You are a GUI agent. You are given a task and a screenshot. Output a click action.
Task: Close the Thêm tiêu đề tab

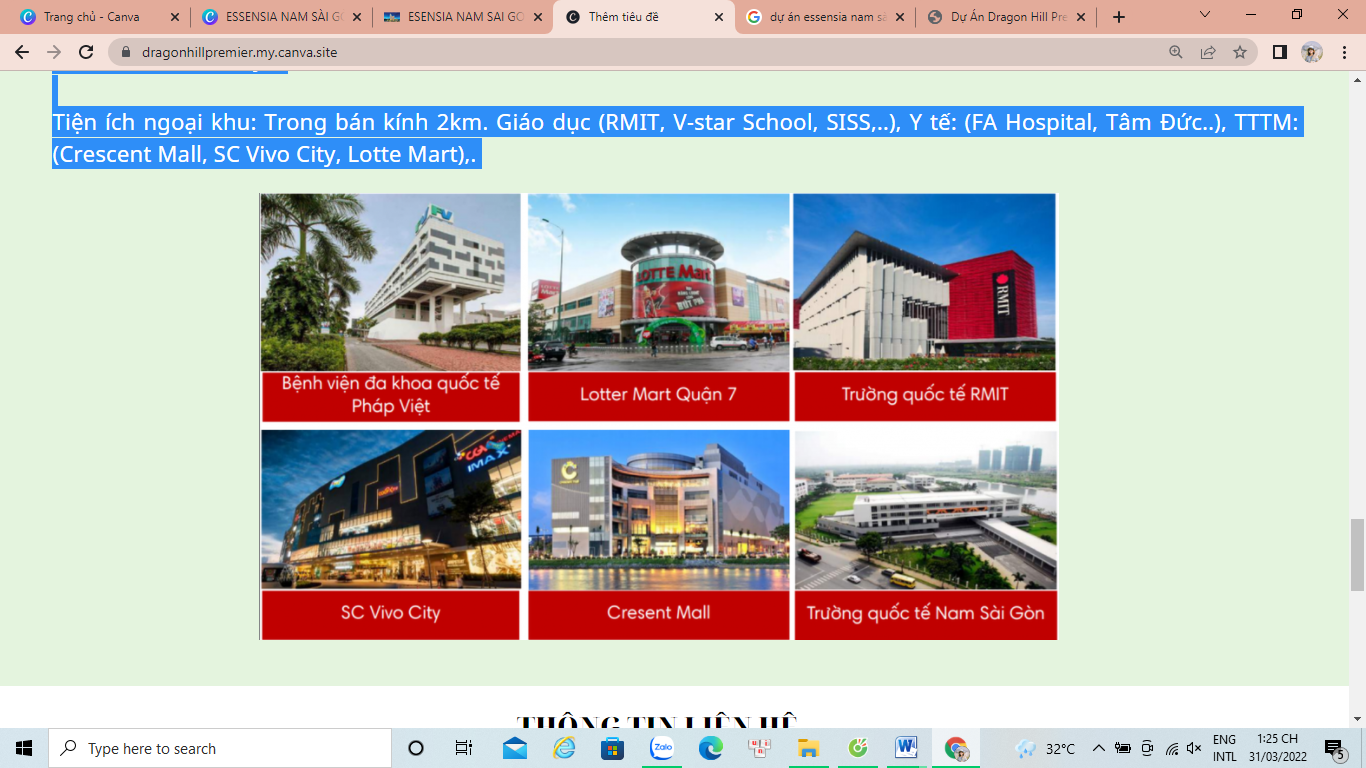click(x=719, y=17)
